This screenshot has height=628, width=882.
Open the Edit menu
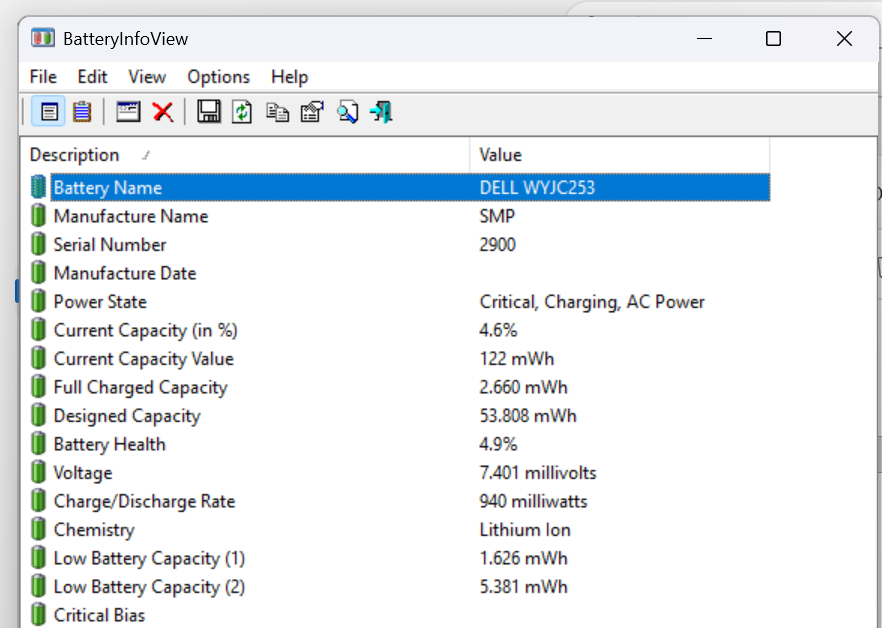[x=92, y=77]
